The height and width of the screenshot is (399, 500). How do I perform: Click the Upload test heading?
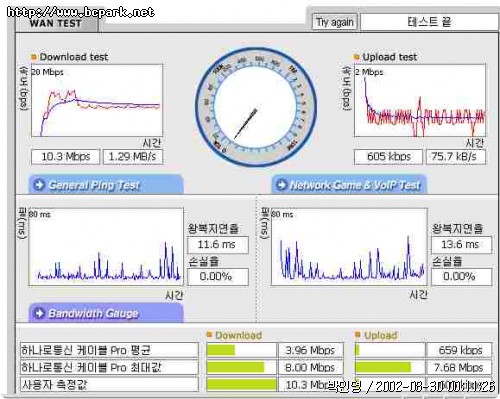tap(390, 57)
